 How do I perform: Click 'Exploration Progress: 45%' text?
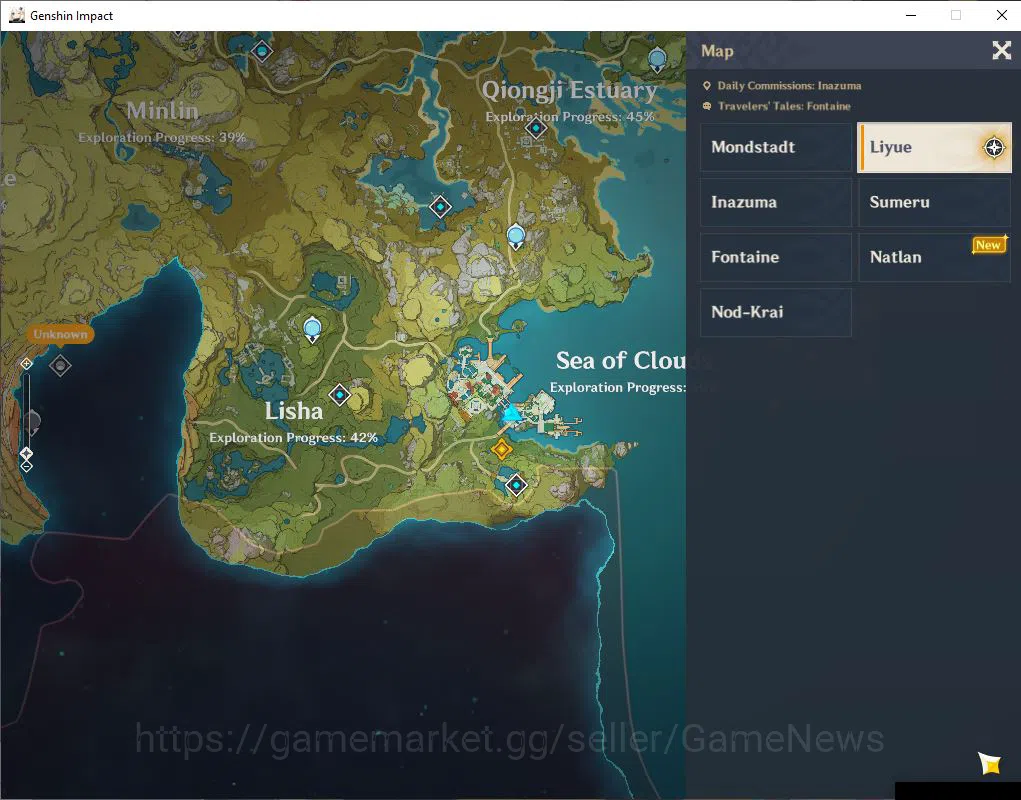pos(570,117)
